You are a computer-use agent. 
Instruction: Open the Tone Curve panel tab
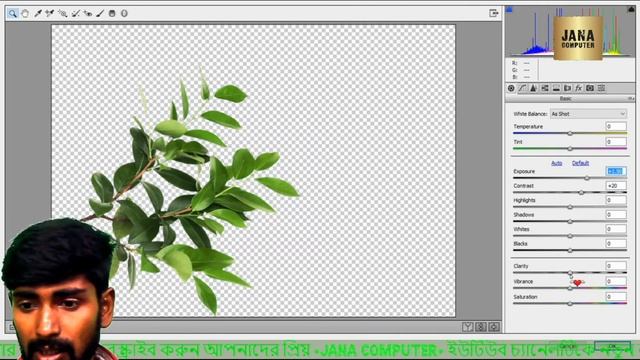pyautogui.click(x=522, y=88)
